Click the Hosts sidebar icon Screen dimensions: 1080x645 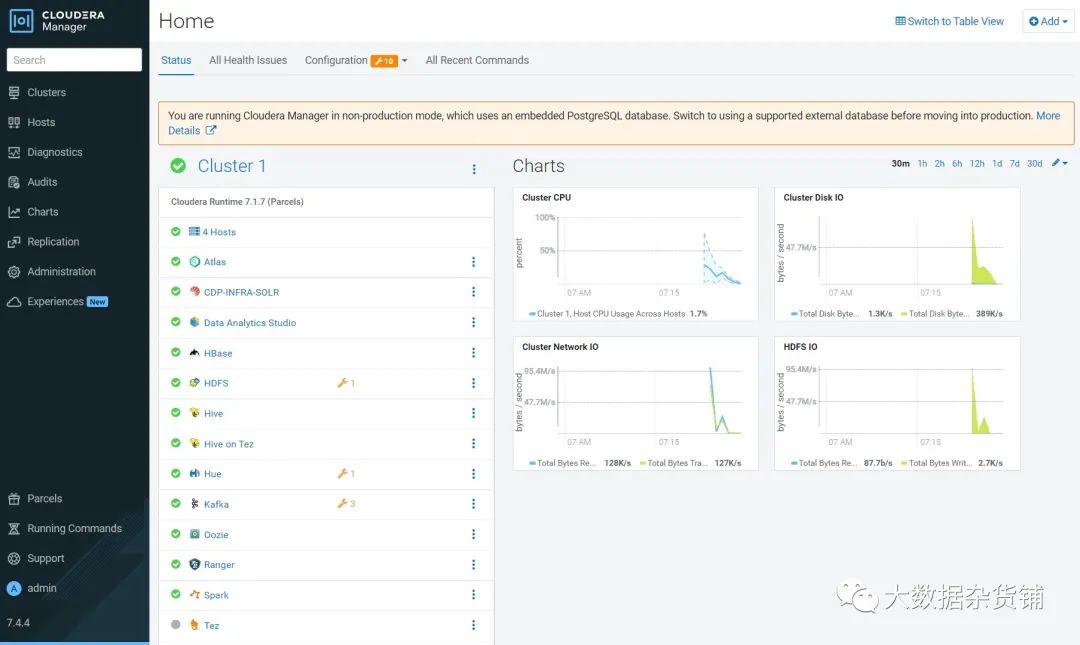[x=14, y=122]
